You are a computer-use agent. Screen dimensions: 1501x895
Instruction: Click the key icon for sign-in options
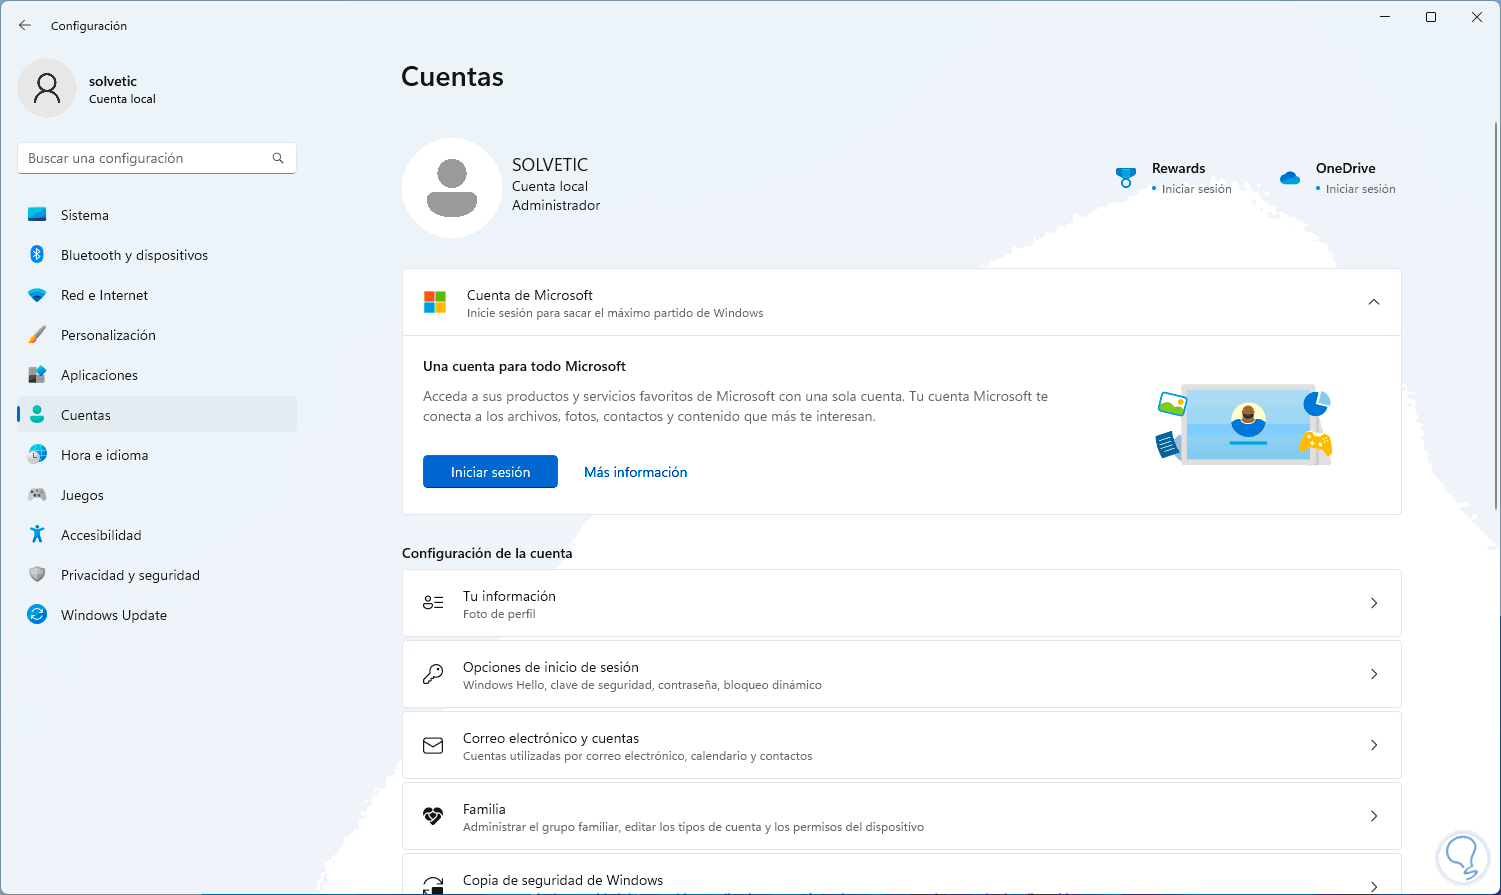click(433, 674)
